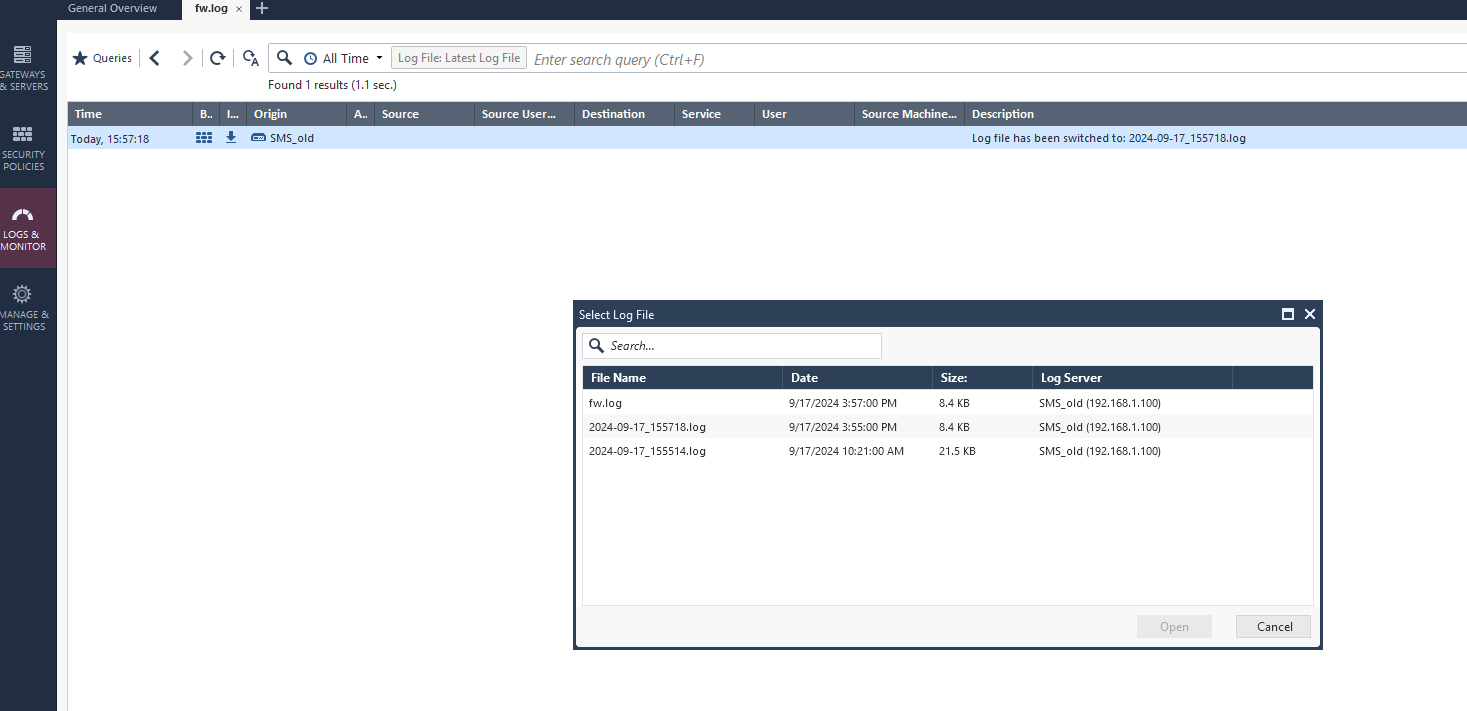Open the All Time period dropdown
Image resolution: width=1467 pixels, height=711 pixels.
344,59
